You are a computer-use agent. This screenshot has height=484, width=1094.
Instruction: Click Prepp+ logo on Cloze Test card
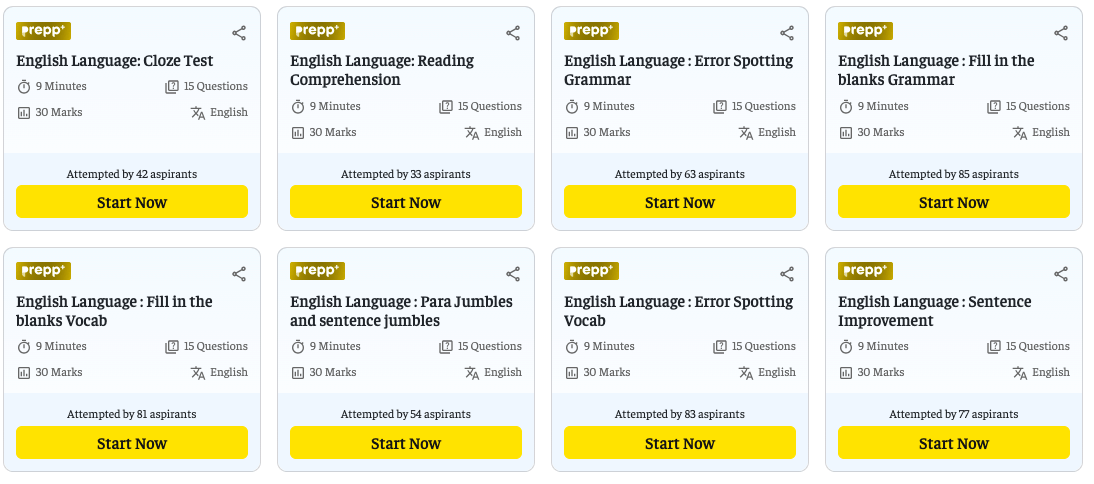[44, 31]
